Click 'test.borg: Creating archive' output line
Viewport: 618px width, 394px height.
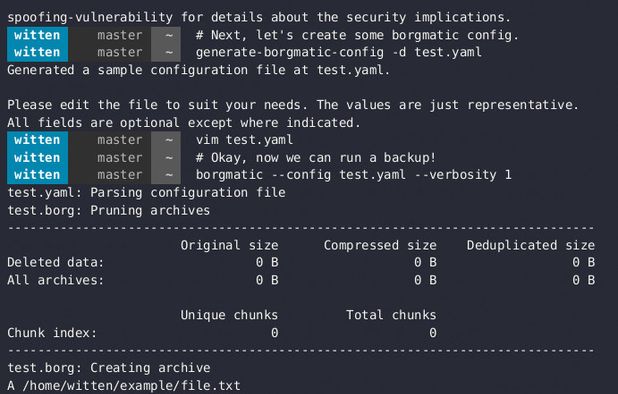click(x=109, y=368)
